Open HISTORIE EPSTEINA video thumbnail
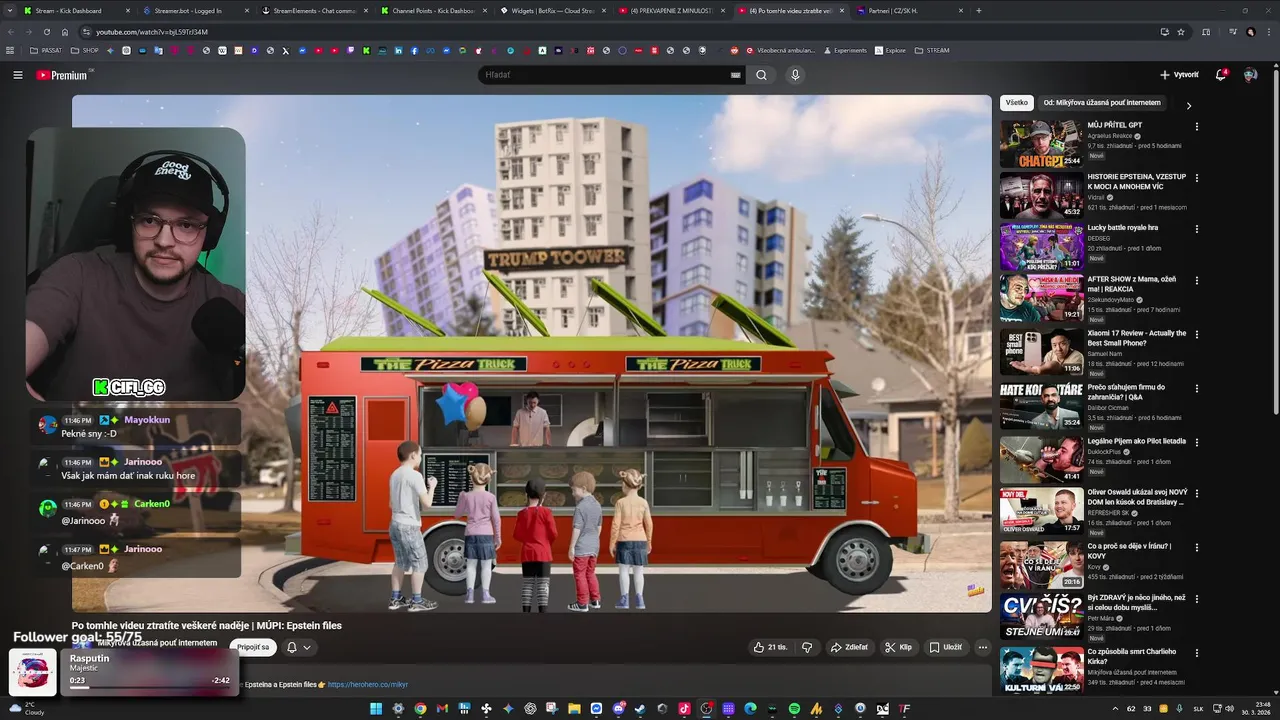1280x720 pixels. pos(1041,195)
